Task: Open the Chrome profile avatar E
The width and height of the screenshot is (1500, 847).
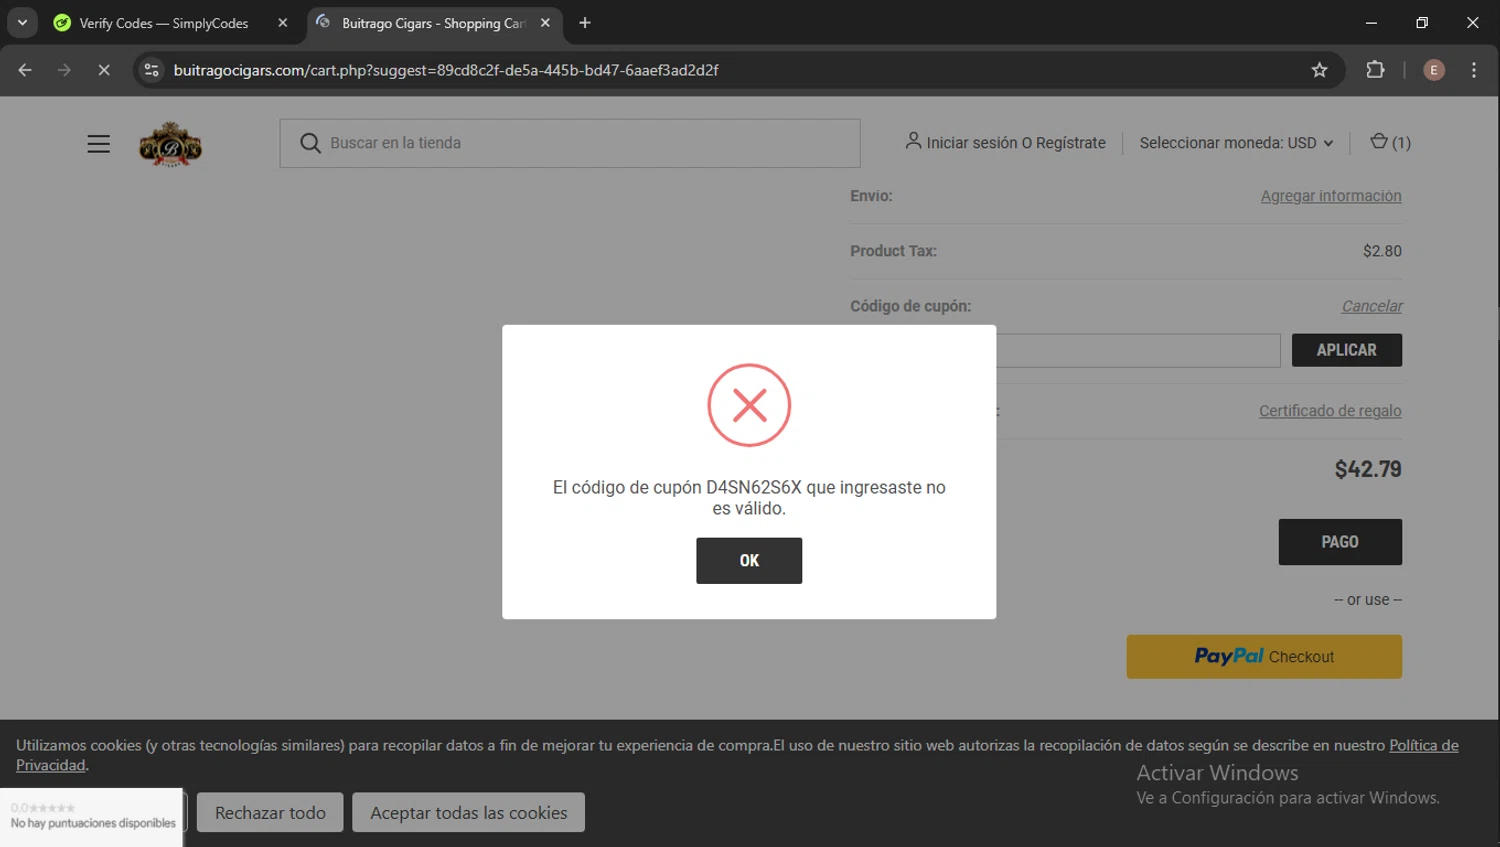Action: tap(1433, 70)
